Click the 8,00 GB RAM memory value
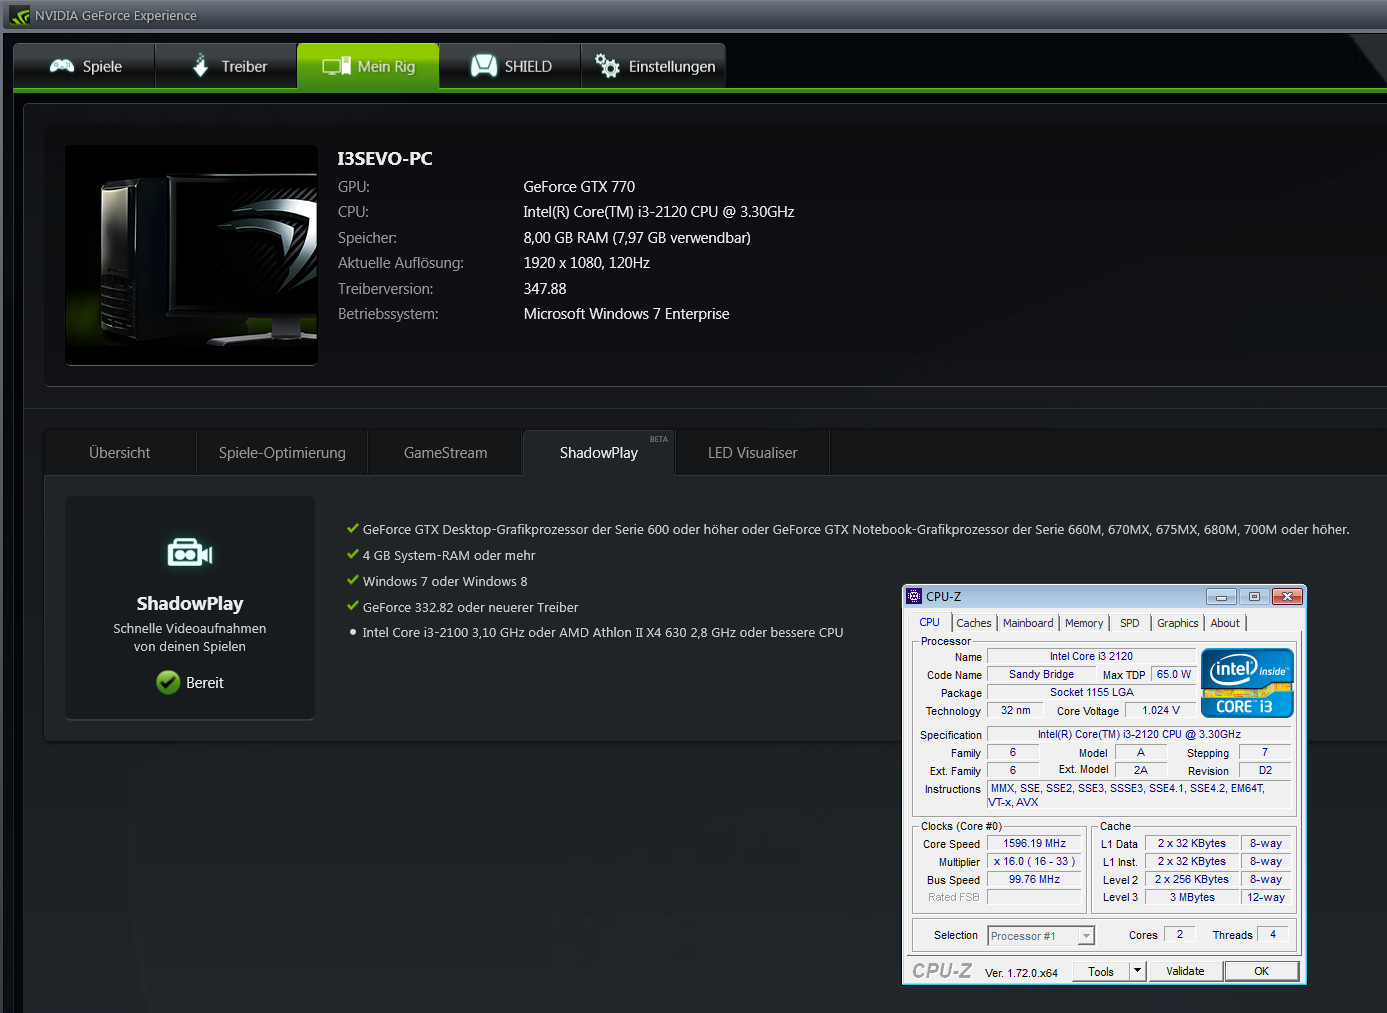The height and width of the screenshot is (1013, 1387). 637,238
